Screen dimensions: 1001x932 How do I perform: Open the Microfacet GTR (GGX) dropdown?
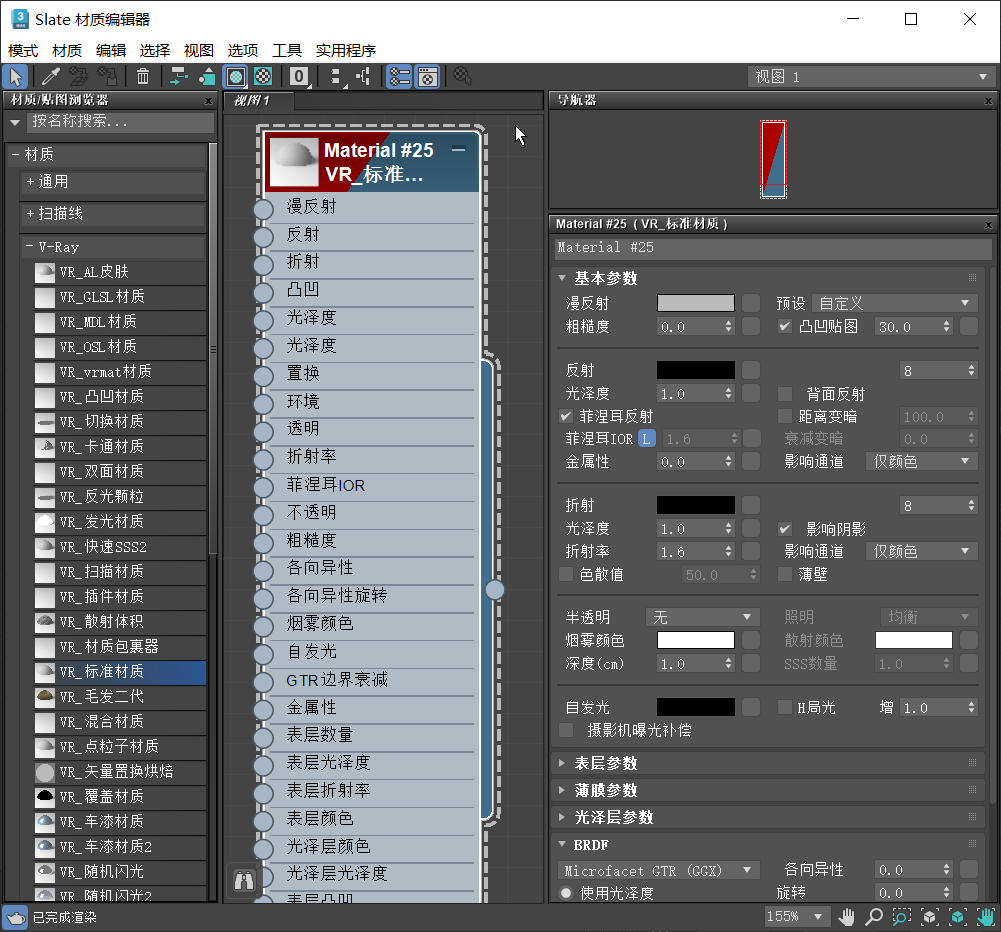coord(658,871)
